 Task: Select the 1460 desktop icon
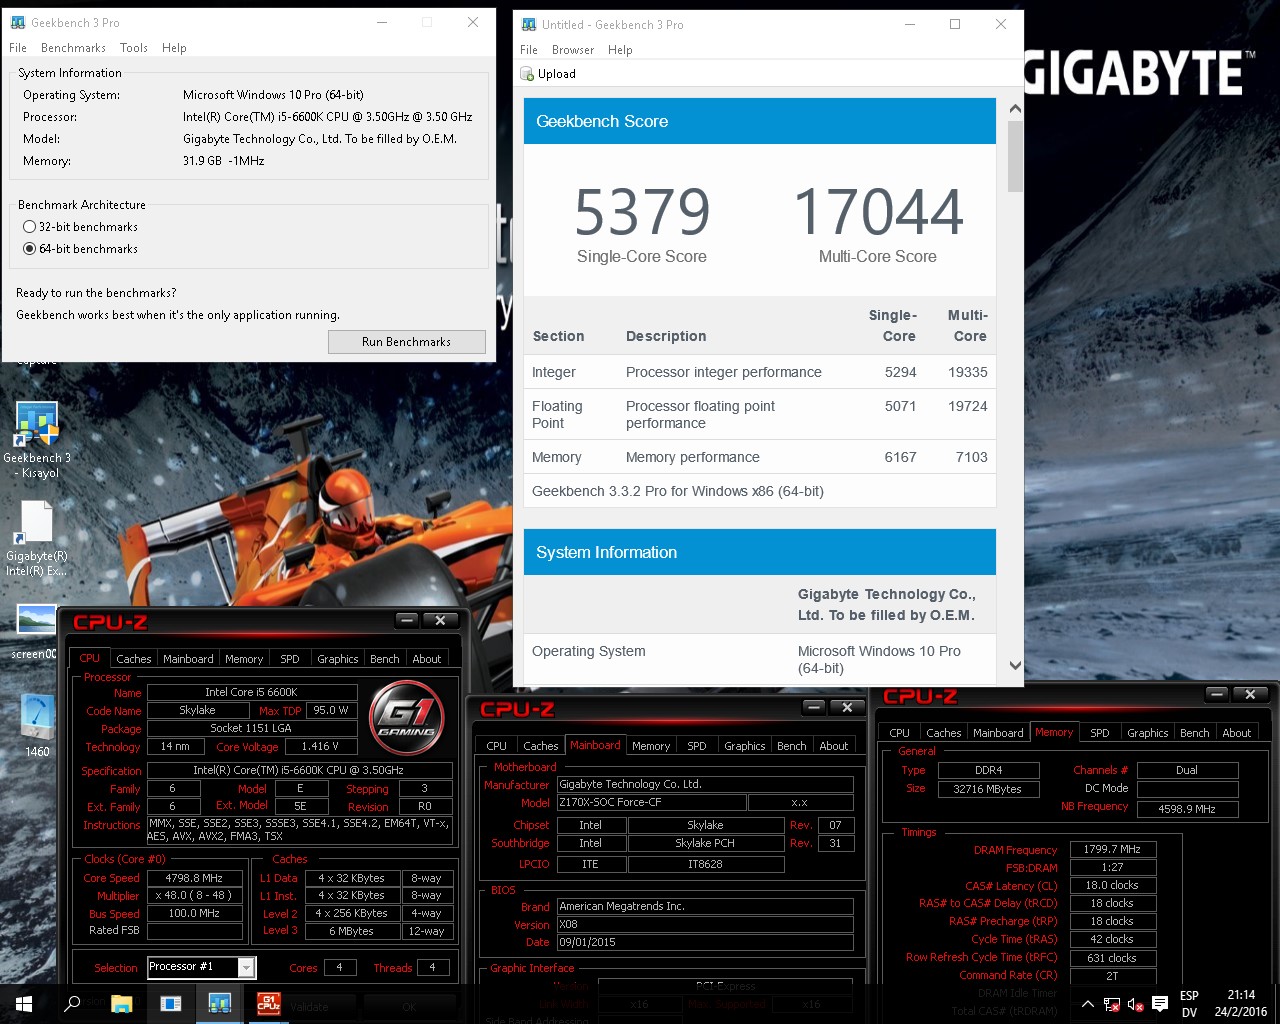37,725
